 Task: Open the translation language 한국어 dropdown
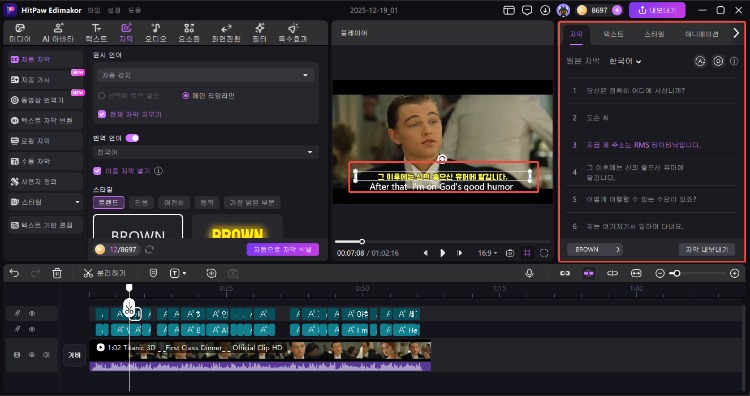pyautogui.click(x=206, y=152)
